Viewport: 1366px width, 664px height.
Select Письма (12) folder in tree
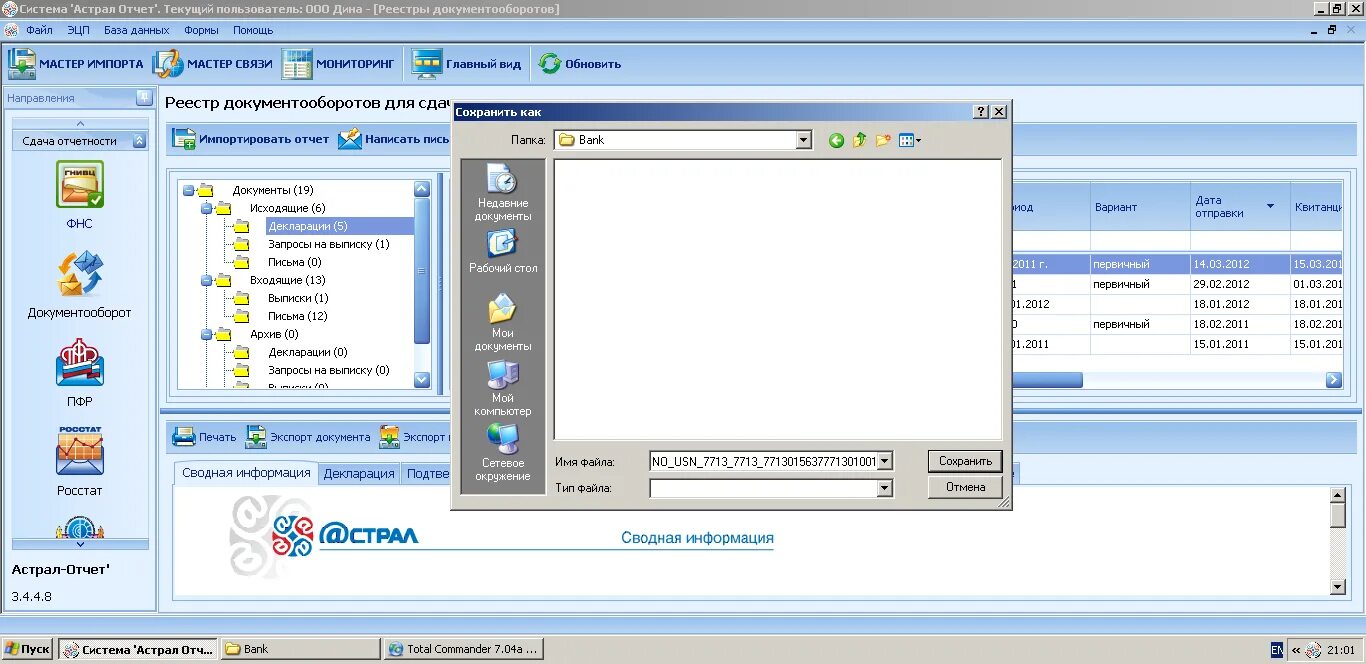(x=298, y=316)
